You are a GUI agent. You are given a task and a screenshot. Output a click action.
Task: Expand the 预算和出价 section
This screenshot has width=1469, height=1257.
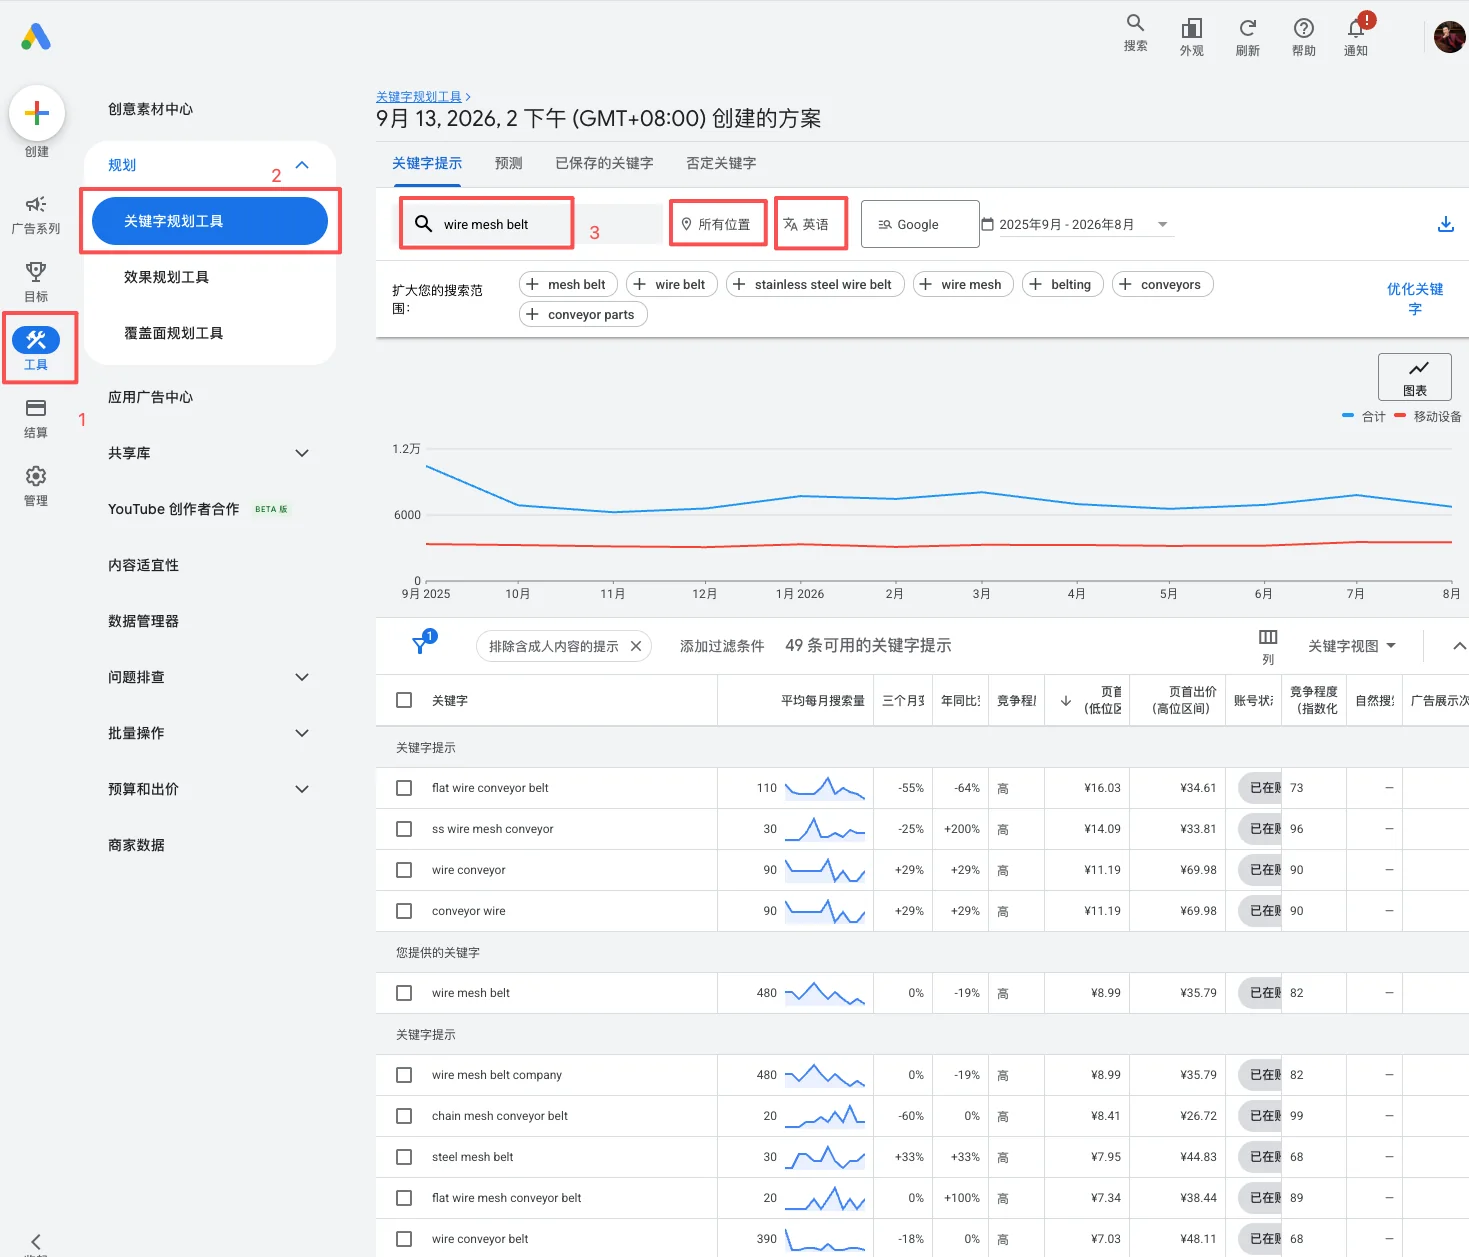302,789
